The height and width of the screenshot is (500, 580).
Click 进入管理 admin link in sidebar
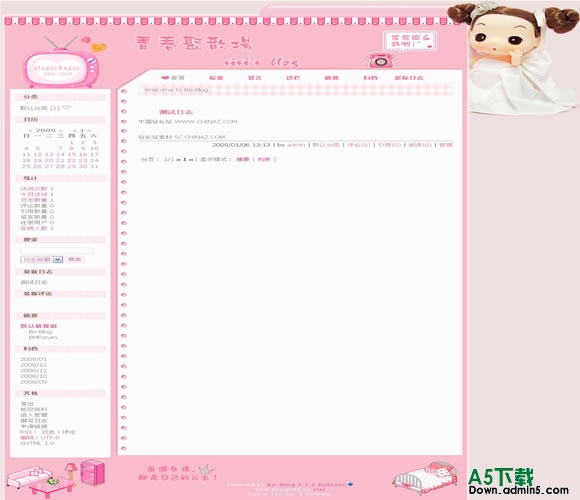pos(34,415)
